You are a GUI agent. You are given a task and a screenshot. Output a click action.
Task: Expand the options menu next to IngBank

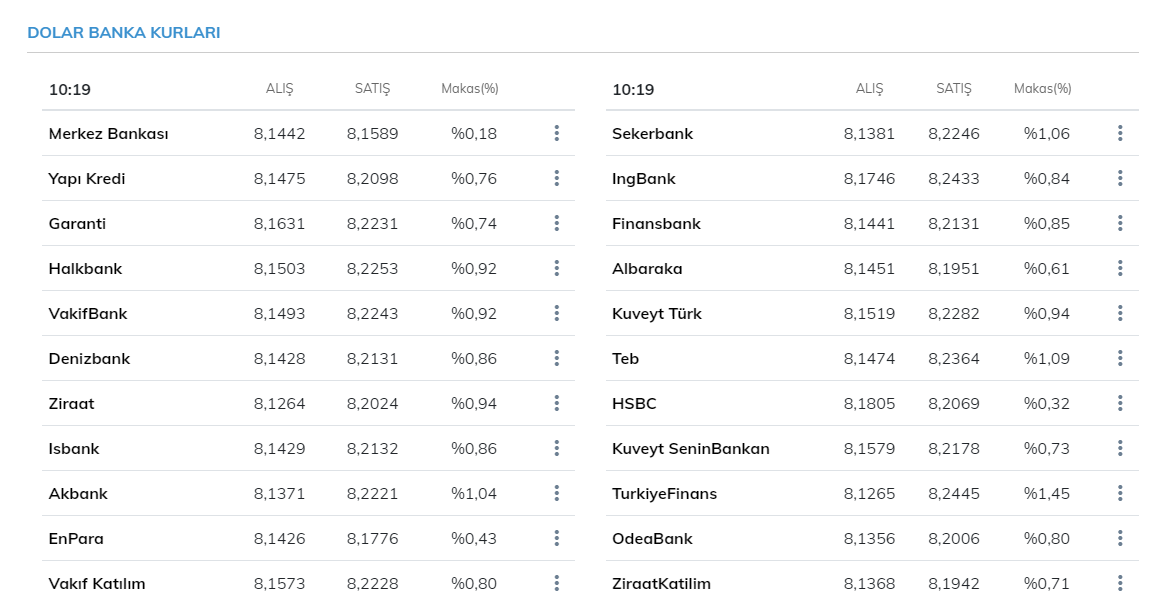click(1120, 178)
